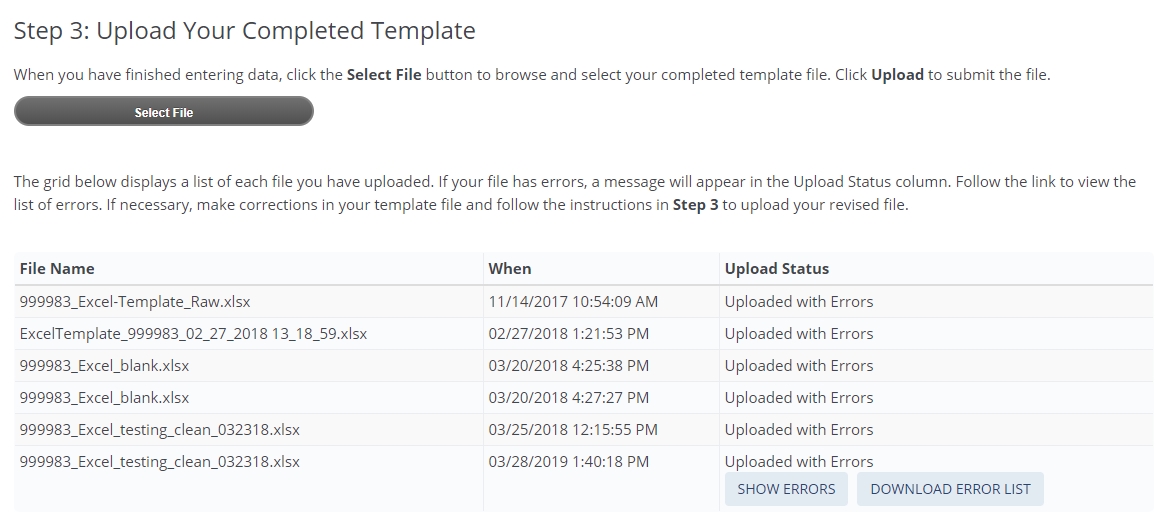This screenshot has height=532, width=1156.
Task: Click the 02/27/2018 1:21:53 PM timestamp
Action: 568,333
